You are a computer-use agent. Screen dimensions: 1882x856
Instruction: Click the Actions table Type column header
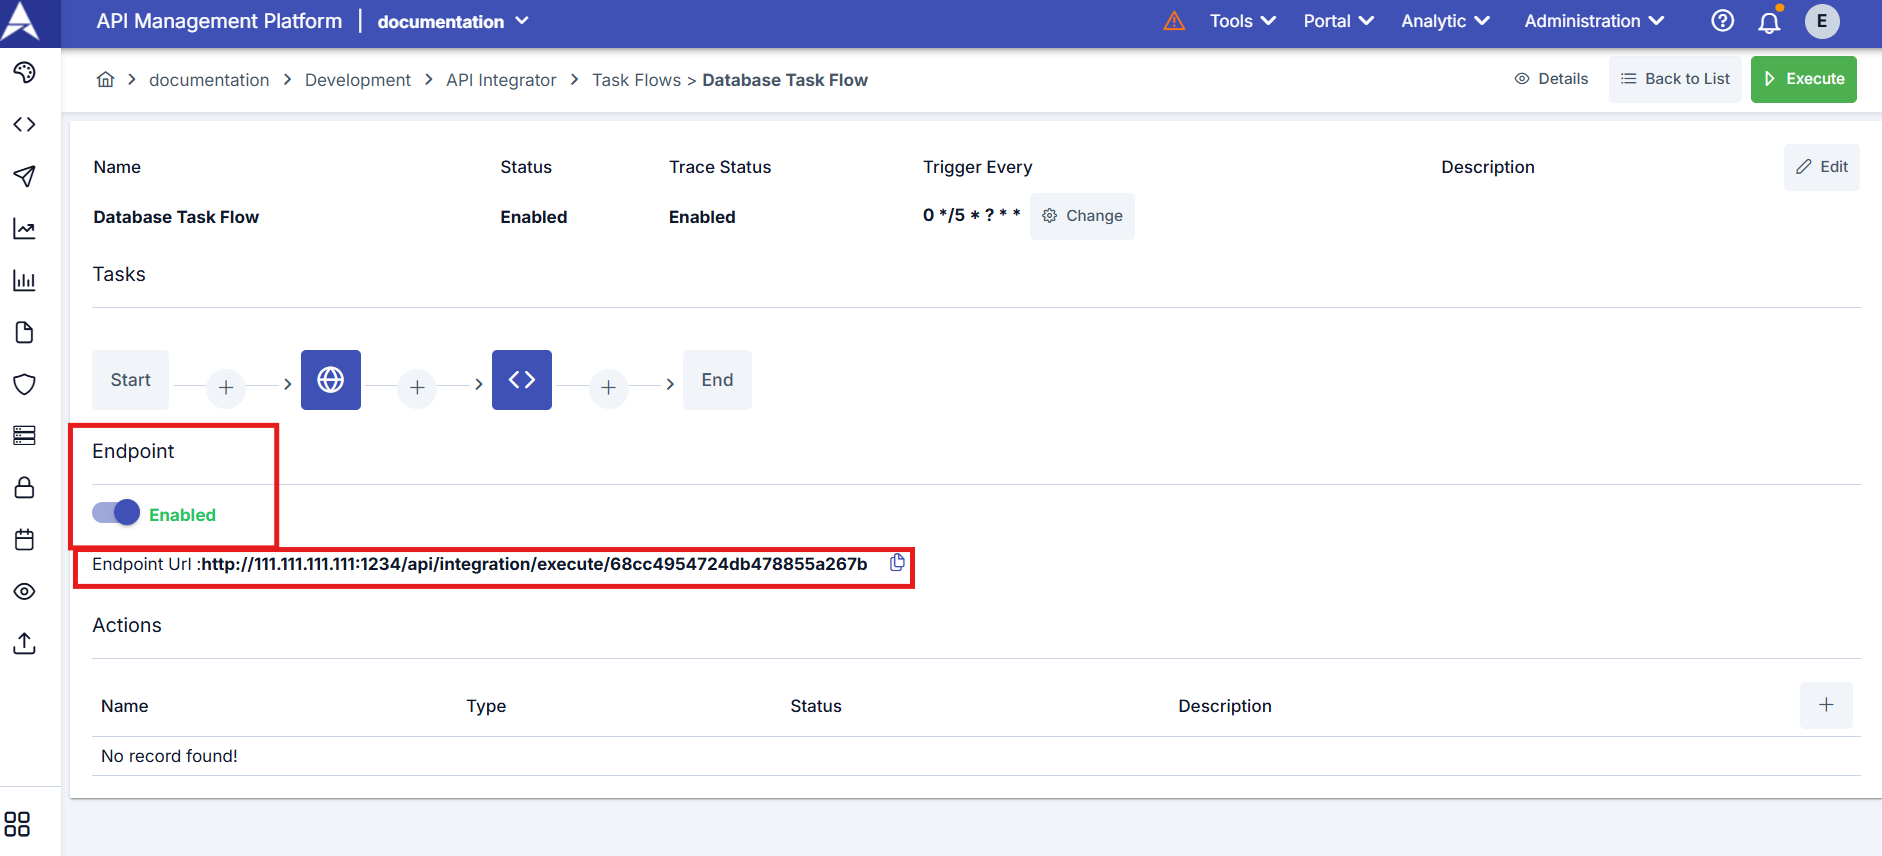[486, 706]
